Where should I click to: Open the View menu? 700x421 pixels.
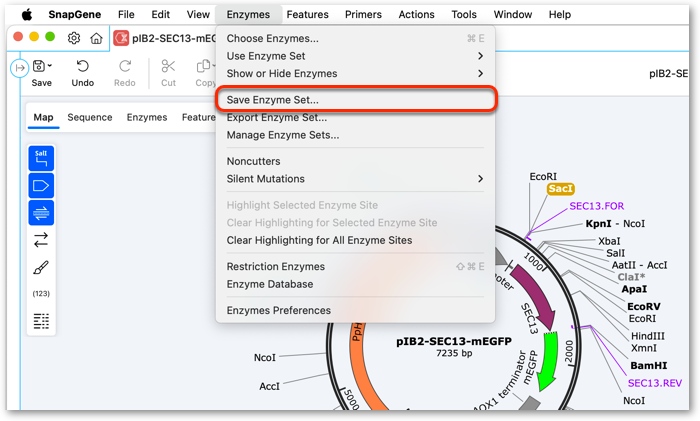(198, 15)
